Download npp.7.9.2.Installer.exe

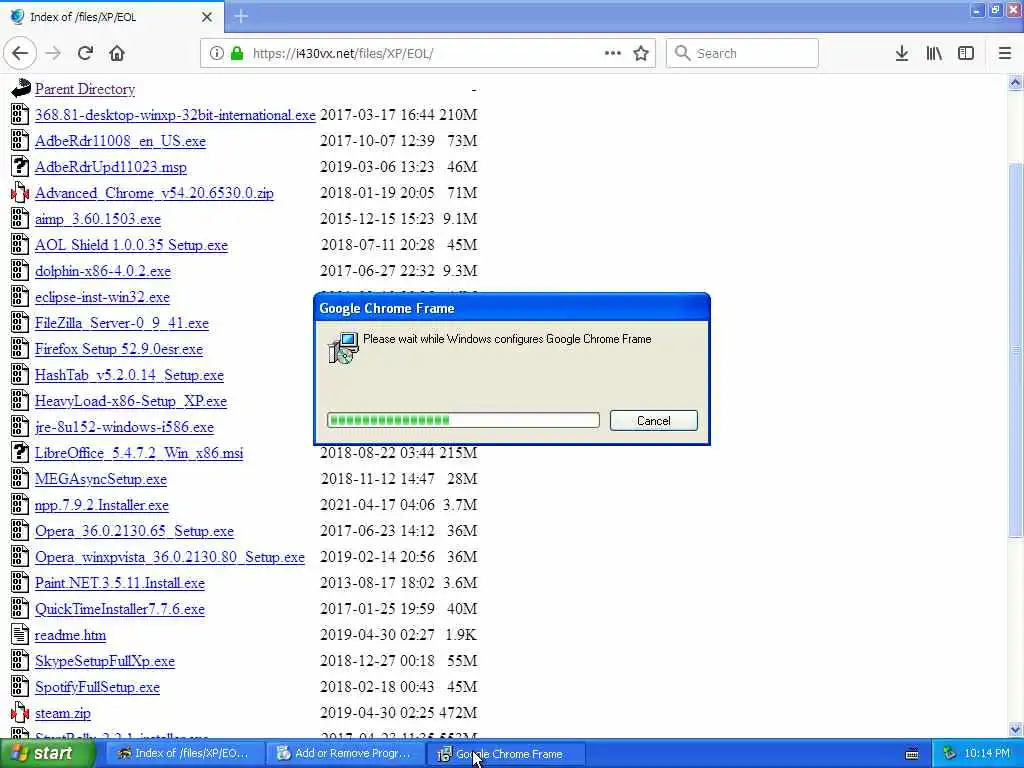pos(101,505)
